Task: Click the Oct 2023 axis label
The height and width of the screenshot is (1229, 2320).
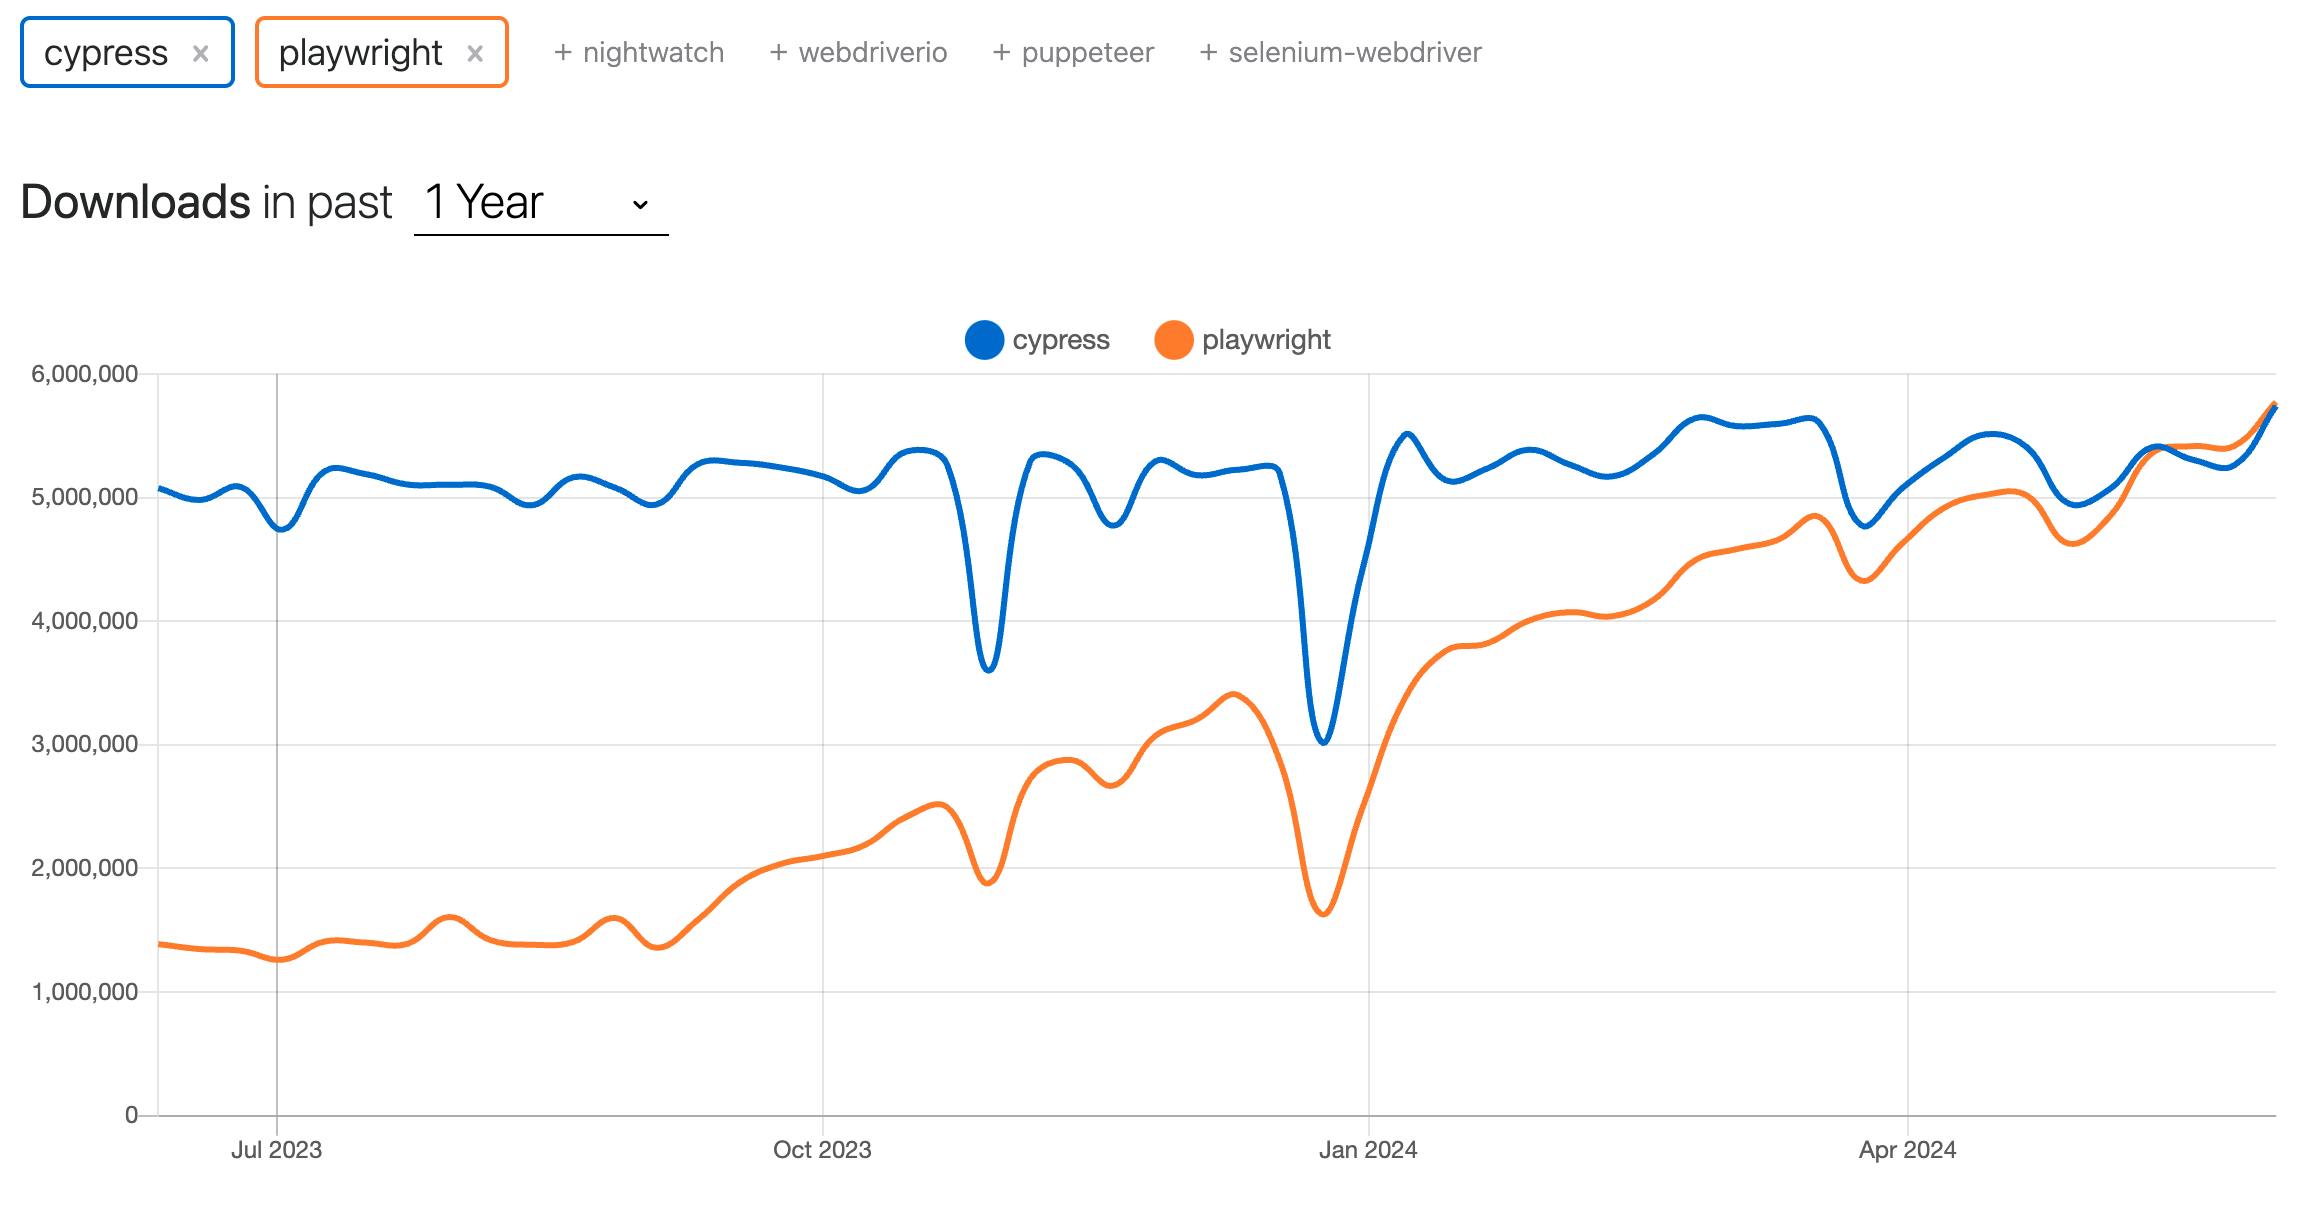Action: (x=822, y=1150)
